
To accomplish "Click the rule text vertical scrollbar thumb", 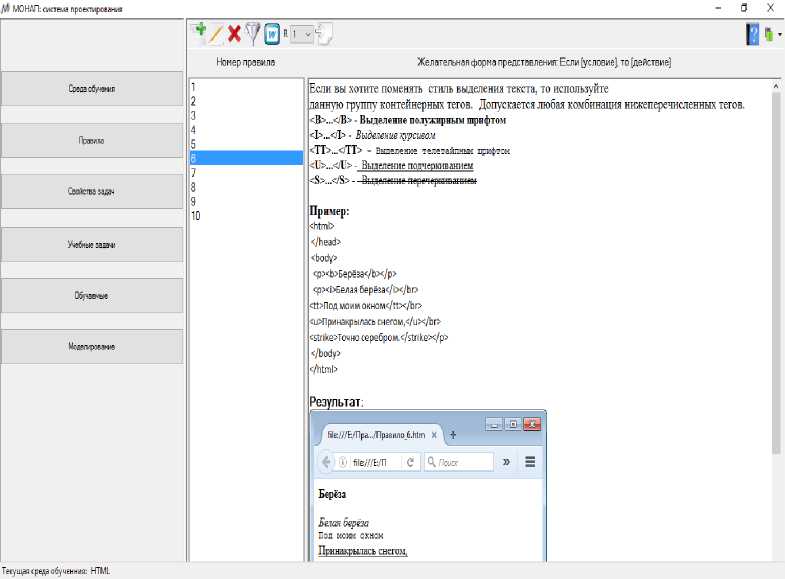I will pos(776,273).
